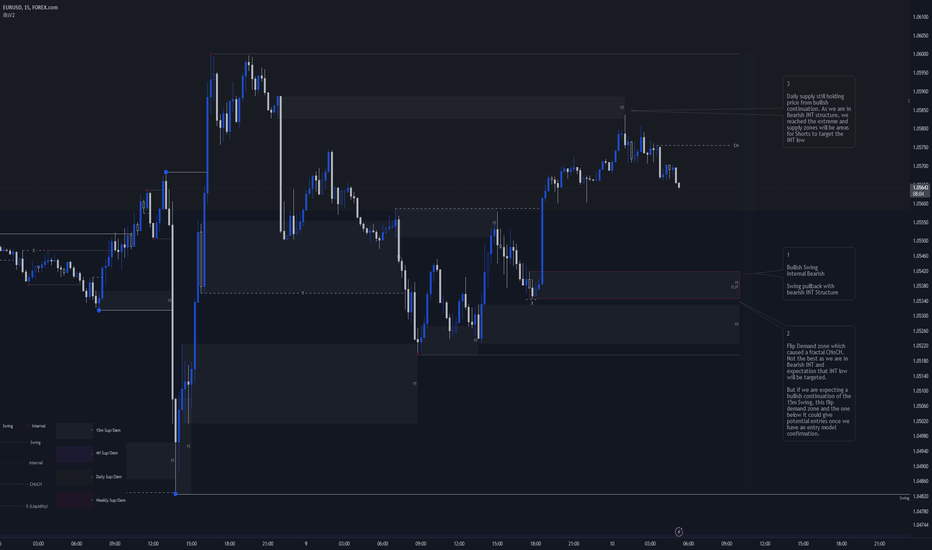The width and height of the screenshot is (932, 550).
Task: Click the red Internal marker in the legend
Action: point(27,426)
